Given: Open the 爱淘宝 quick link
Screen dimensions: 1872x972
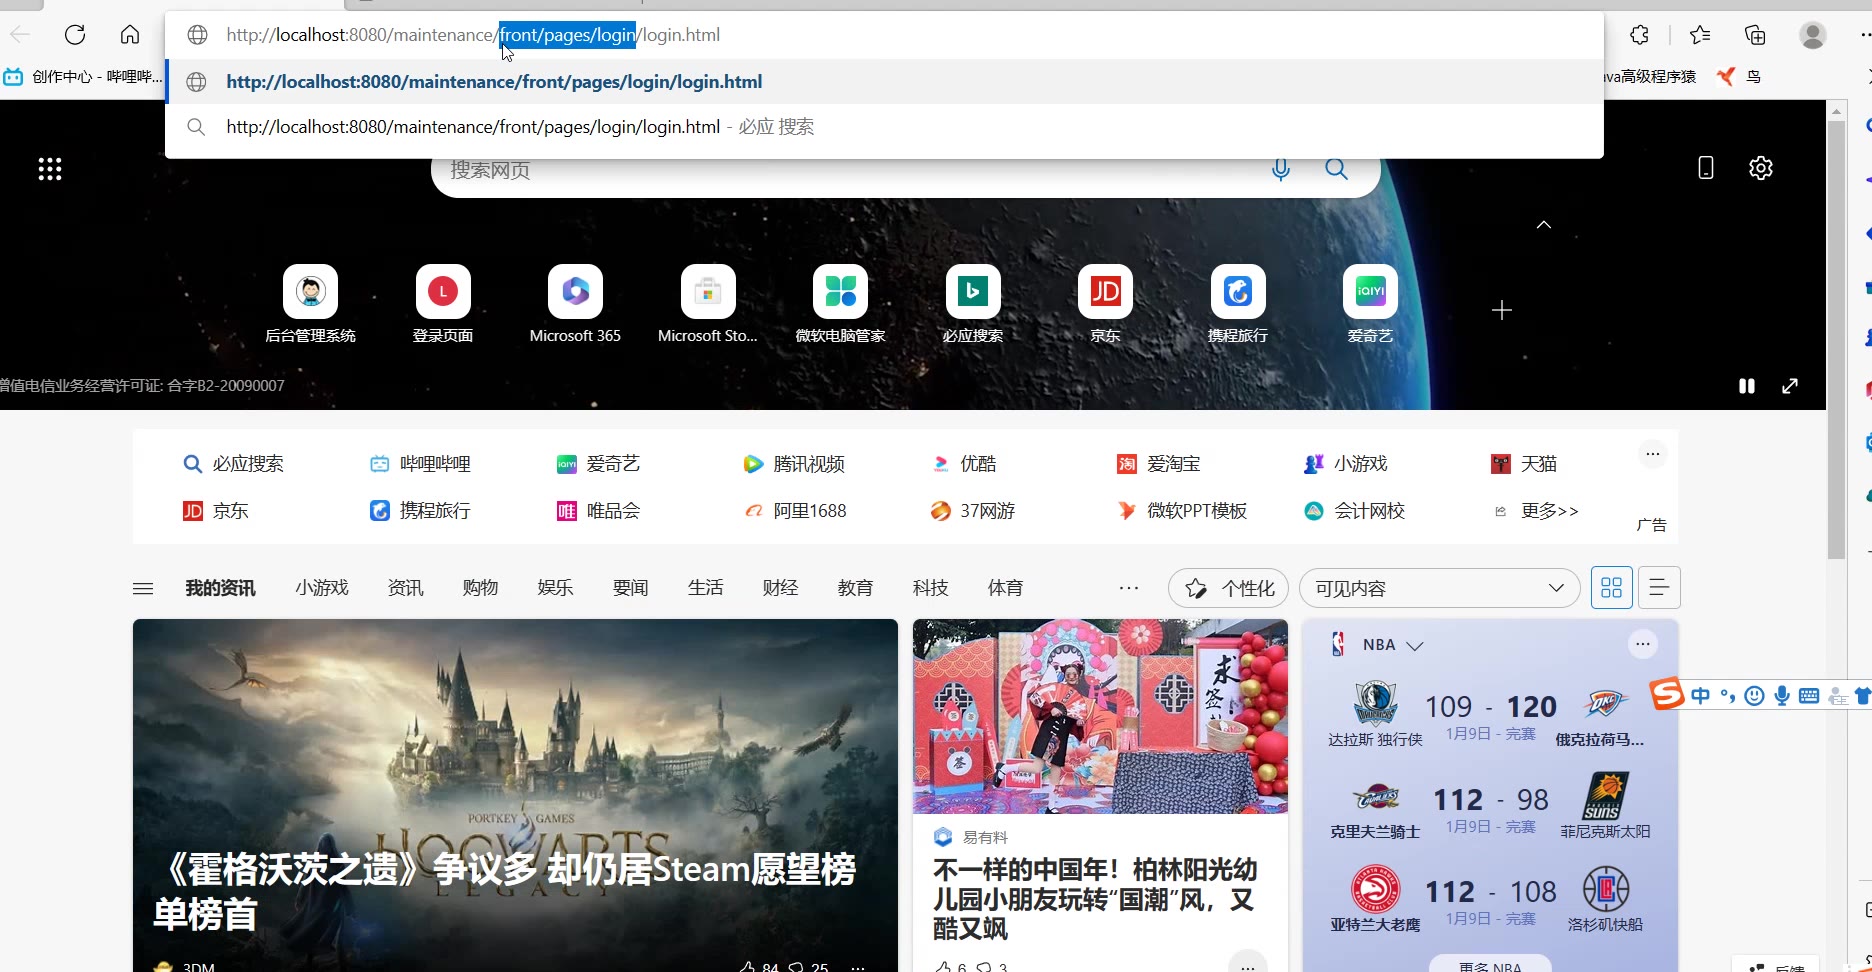Looking at the screenshot, I should [1158, 464].
